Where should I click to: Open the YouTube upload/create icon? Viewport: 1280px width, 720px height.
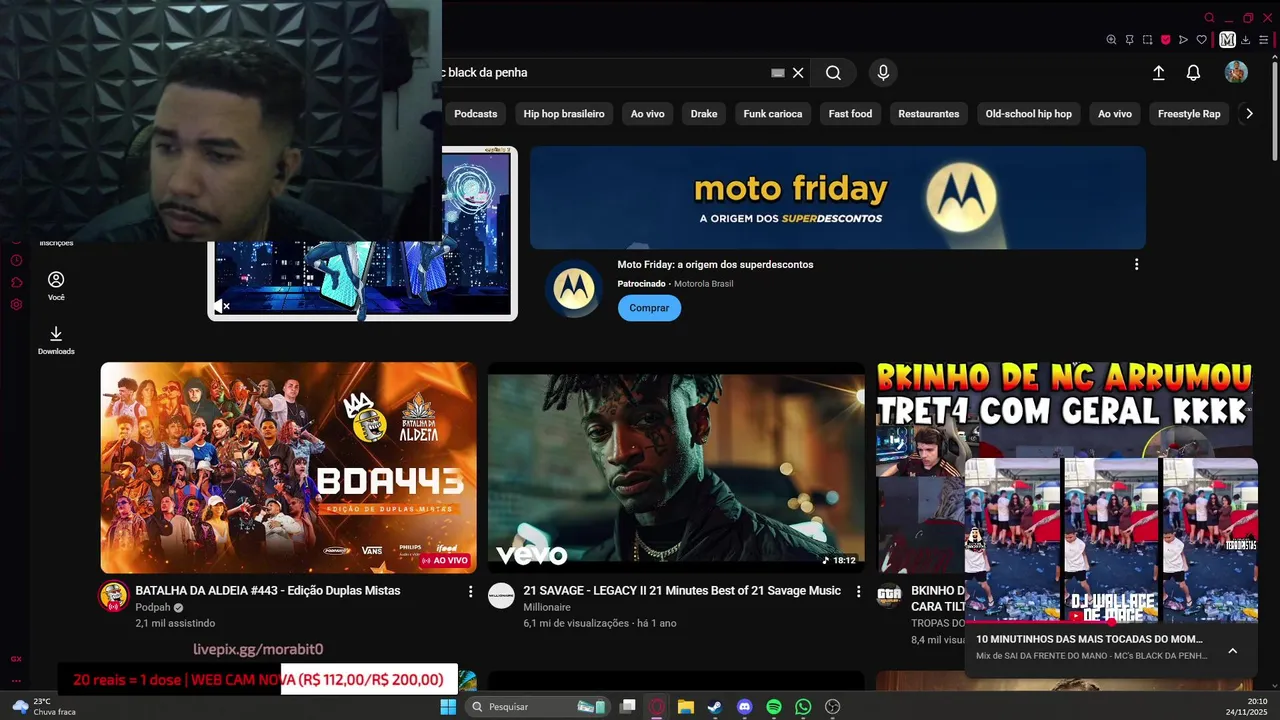tap(1158, 73)
